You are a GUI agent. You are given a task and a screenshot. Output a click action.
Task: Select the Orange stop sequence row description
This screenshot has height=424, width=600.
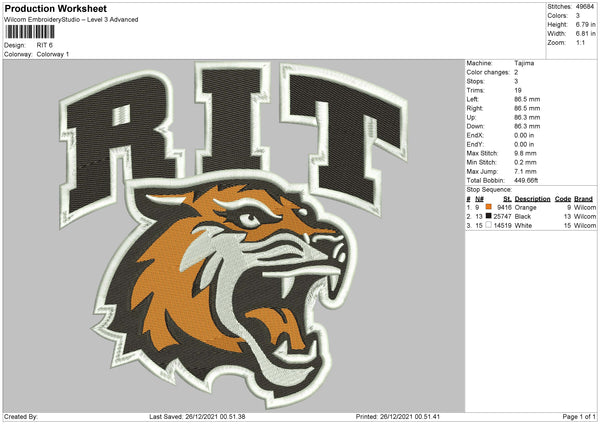525,207
